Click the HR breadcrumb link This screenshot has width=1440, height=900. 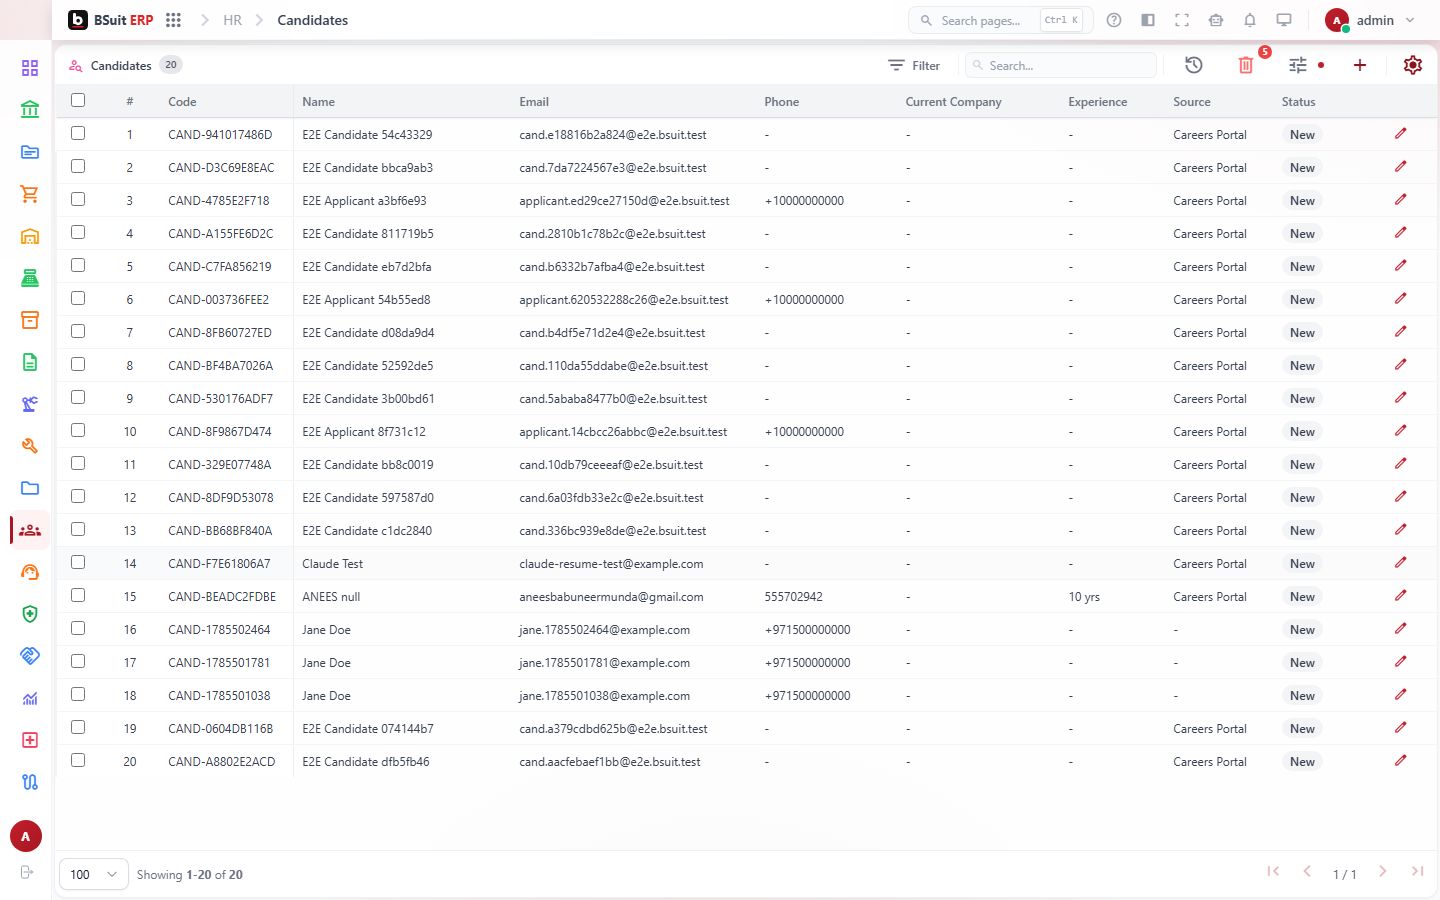(232, 20)
